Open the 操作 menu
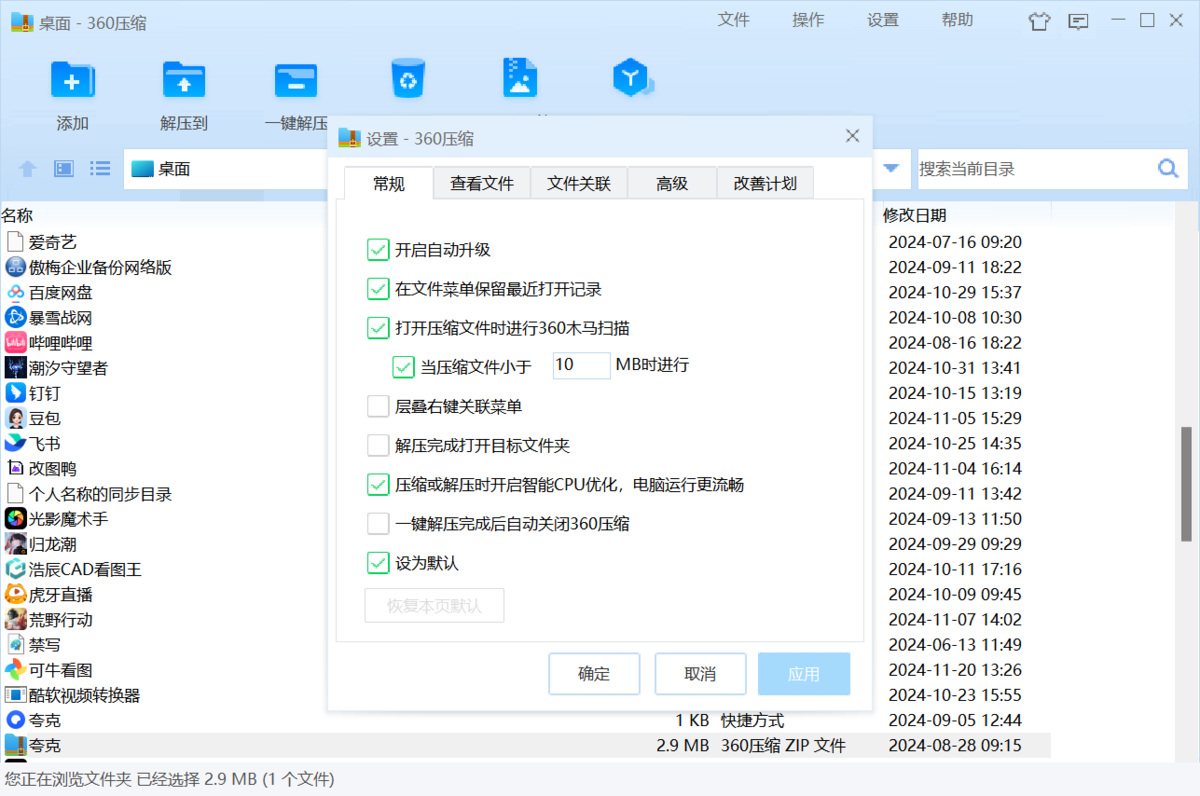The width and height of the screenshot is (1200, 796). pos(808,20)
